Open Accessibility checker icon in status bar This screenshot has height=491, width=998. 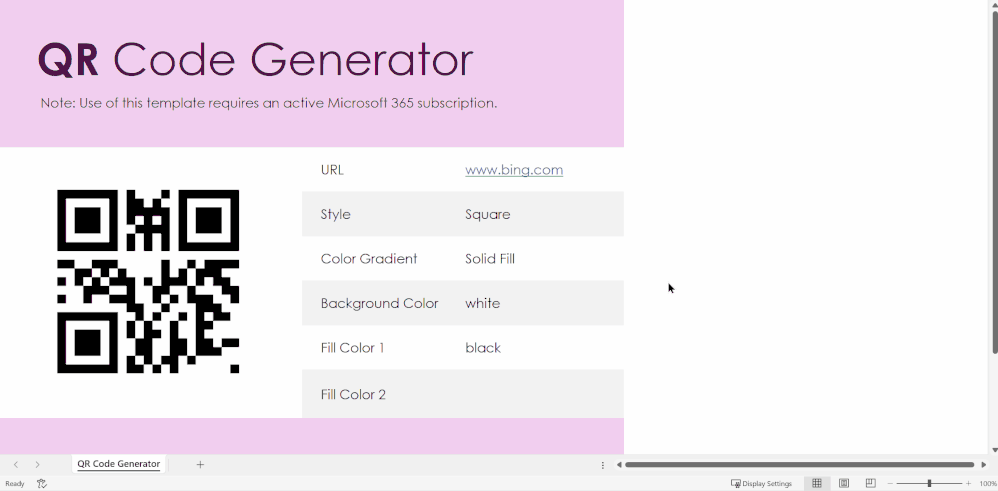(x=42, y=484)
